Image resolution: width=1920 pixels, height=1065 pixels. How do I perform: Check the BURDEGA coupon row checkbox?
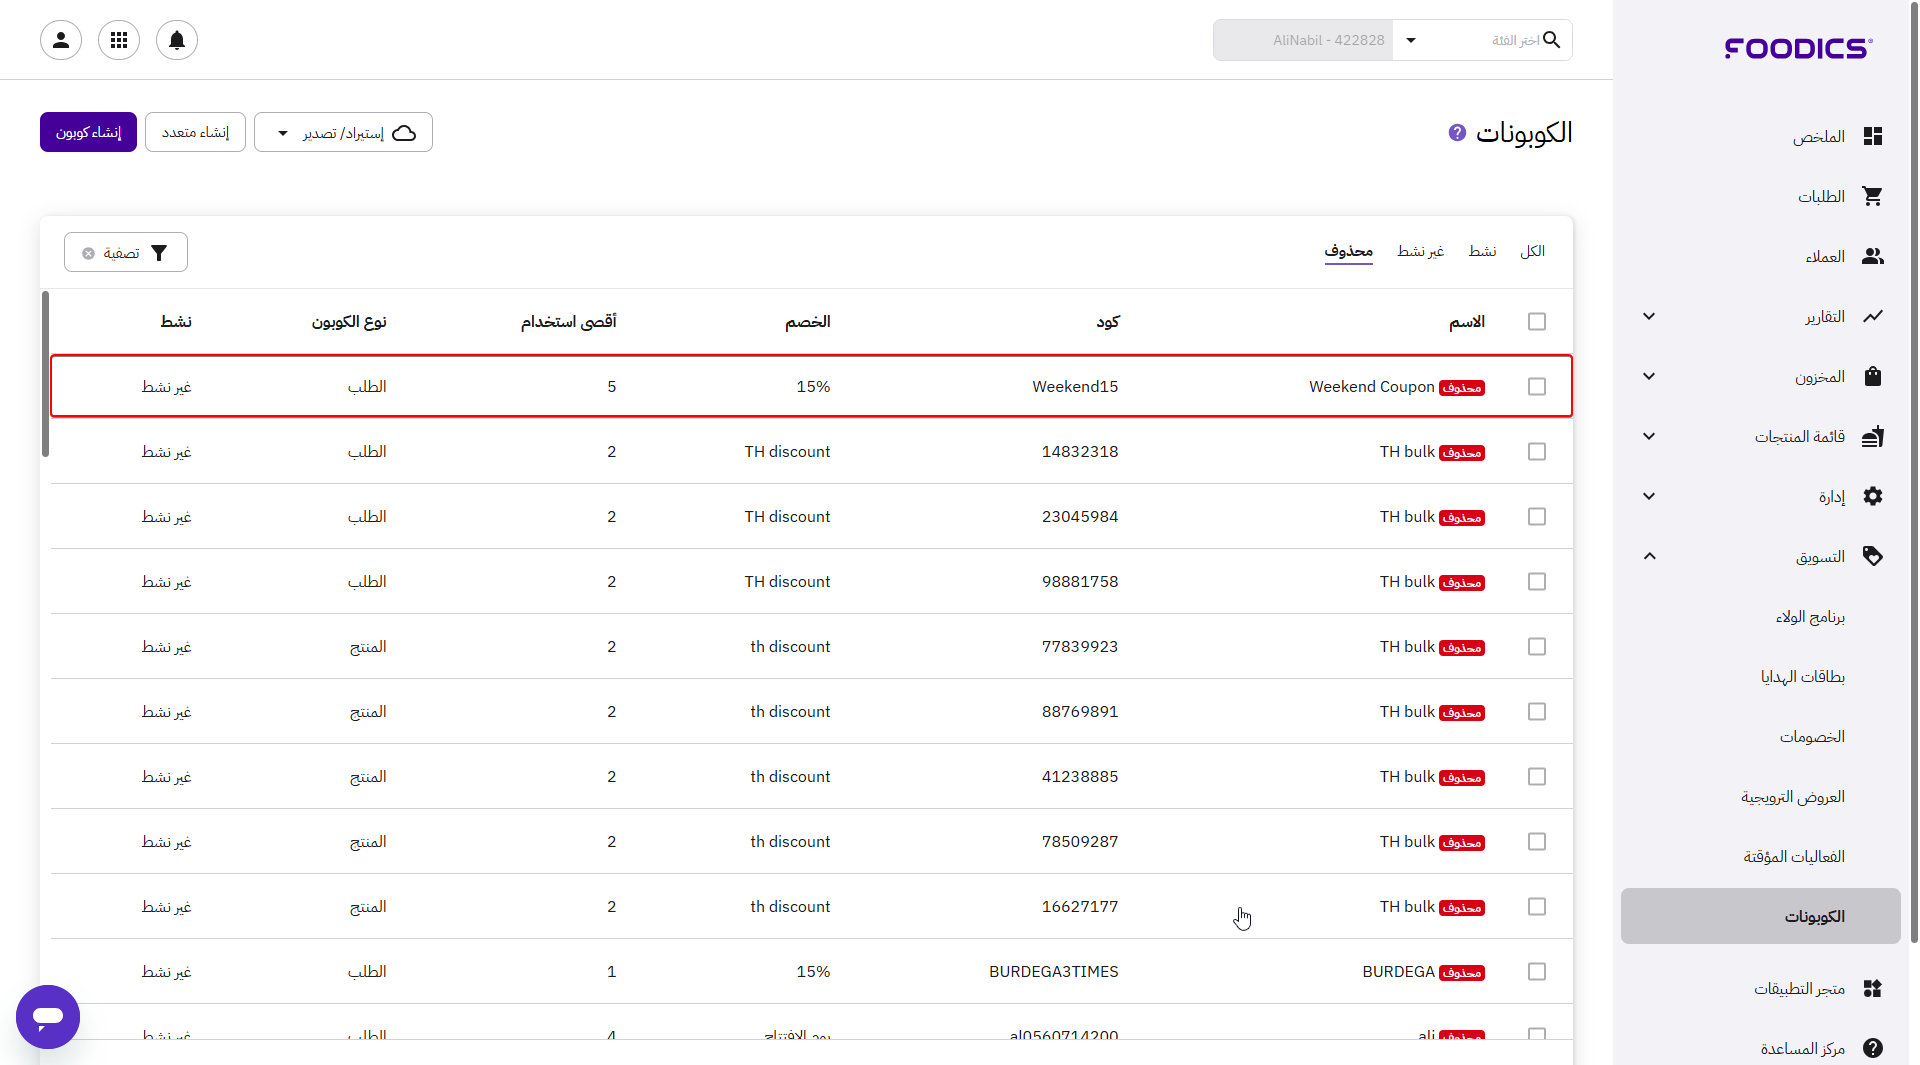coord(1537,972)
